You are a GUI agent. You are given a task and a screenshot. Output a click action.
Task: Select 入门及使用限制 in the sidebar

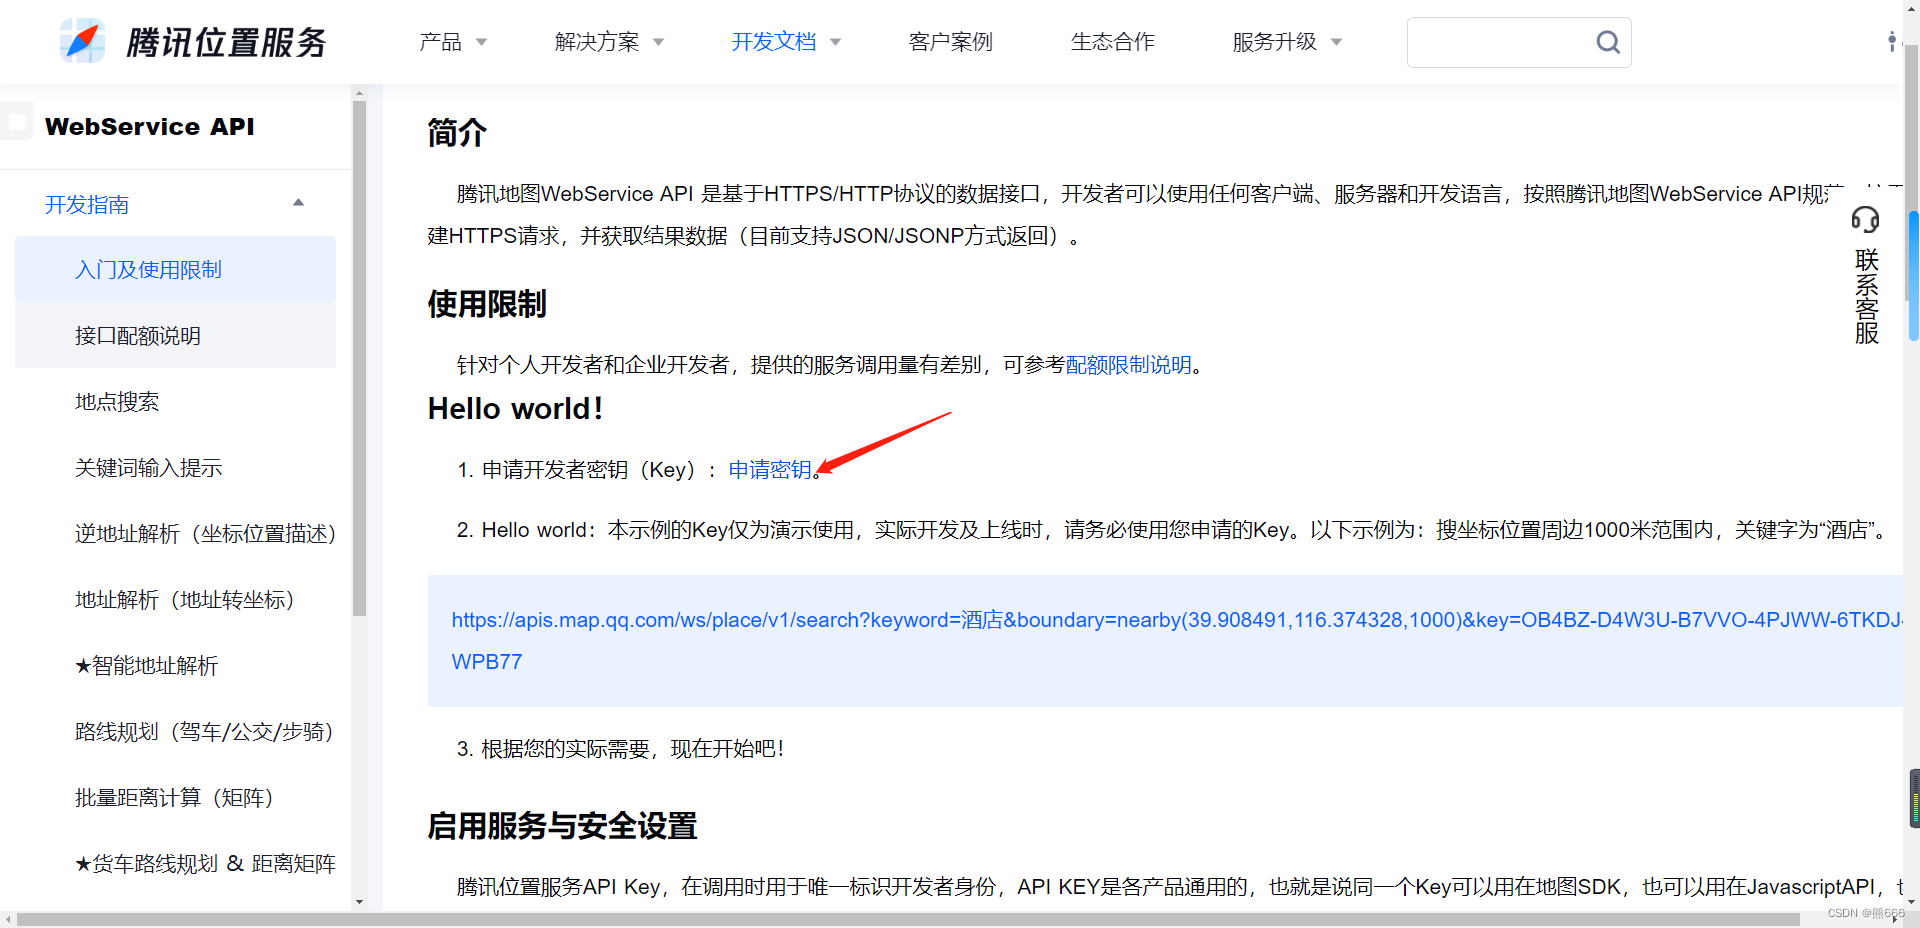click(x=175, y=269)
